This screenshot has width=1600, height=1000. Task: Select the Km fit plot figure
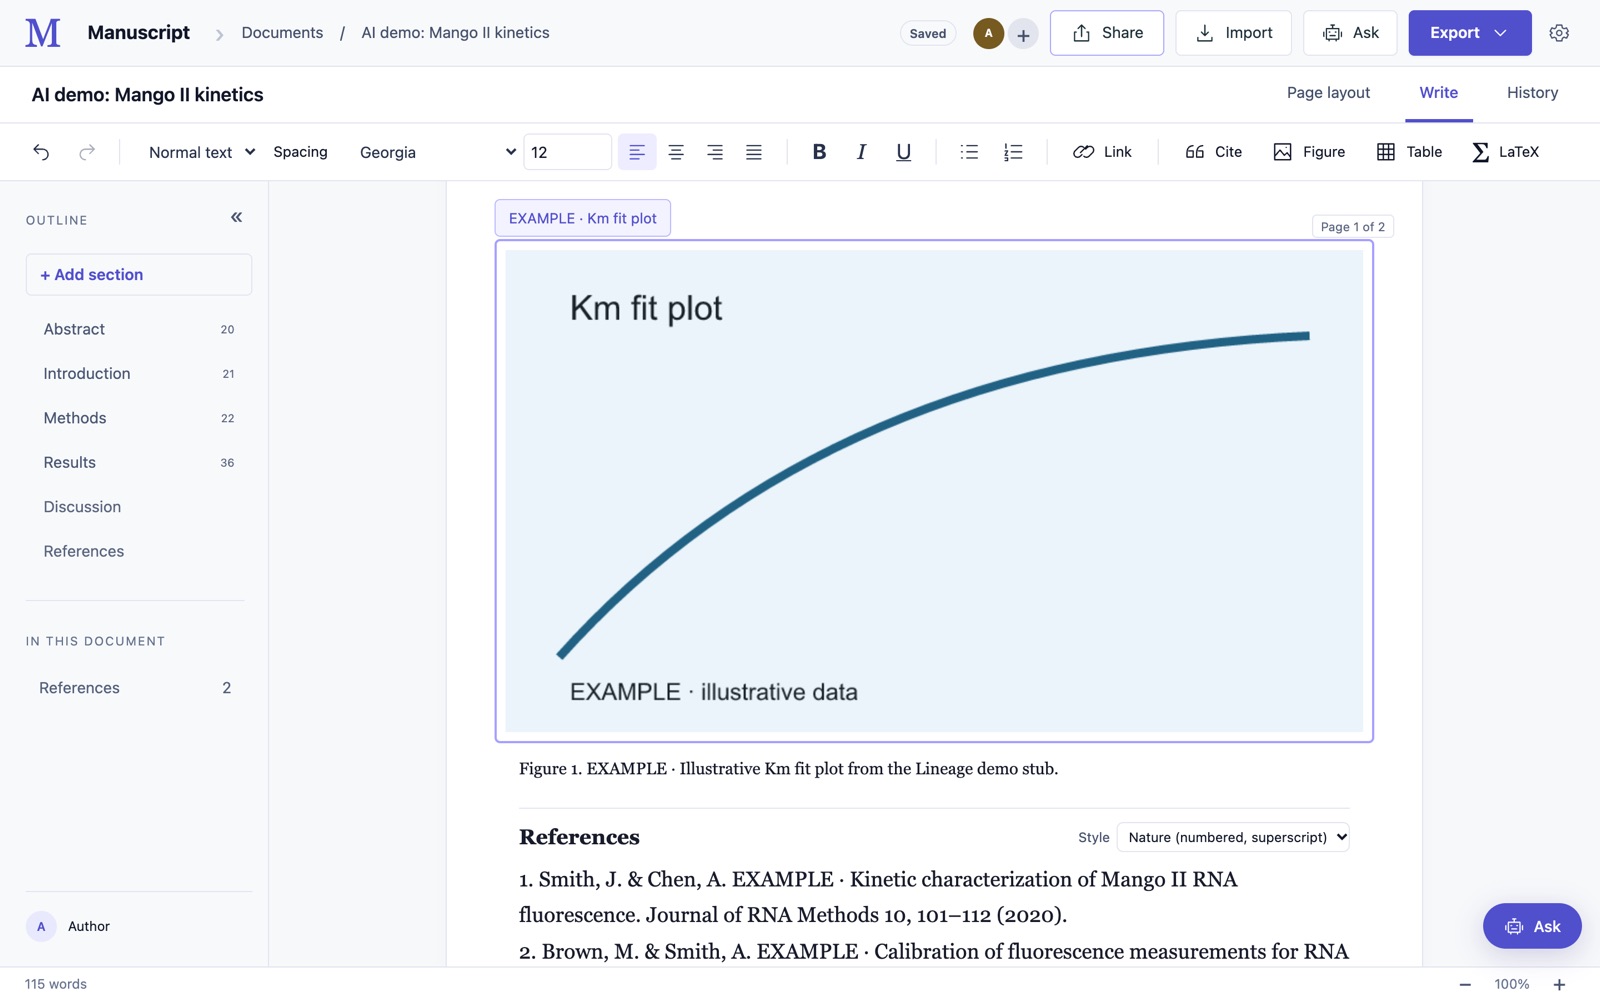(934, 491)
